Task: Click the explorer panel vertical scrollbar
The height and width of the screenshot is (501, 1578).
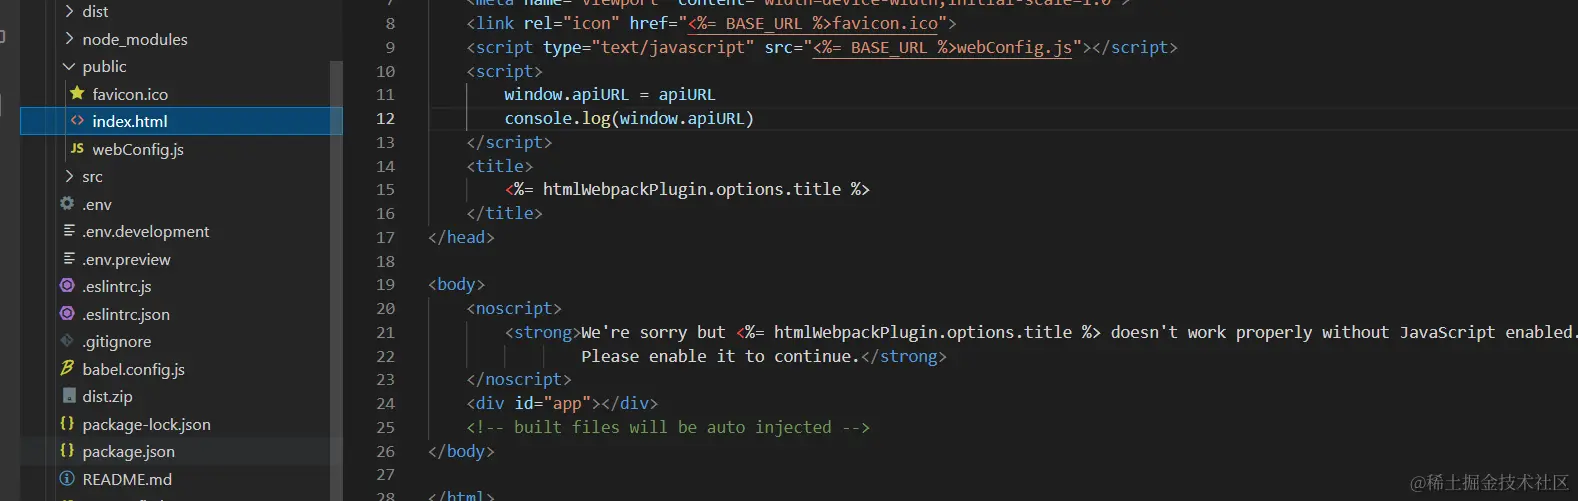Action: 336,280
